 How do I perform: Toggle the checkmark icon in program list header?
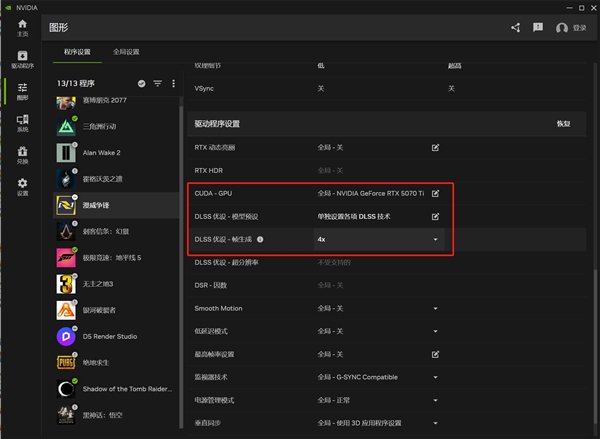[x=141, y=83]
